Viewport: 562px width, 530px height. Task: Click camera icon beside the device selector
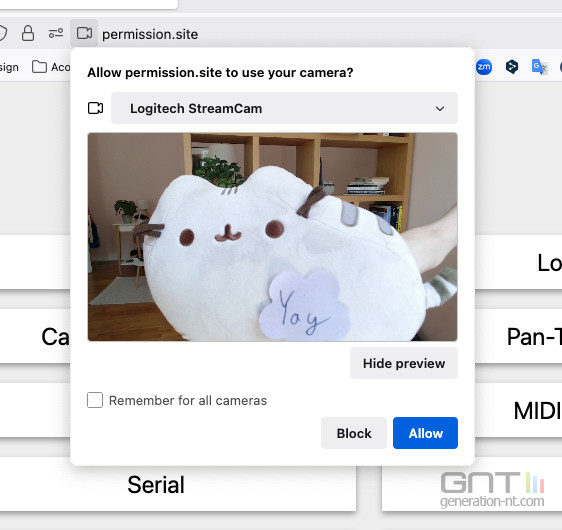95,108
